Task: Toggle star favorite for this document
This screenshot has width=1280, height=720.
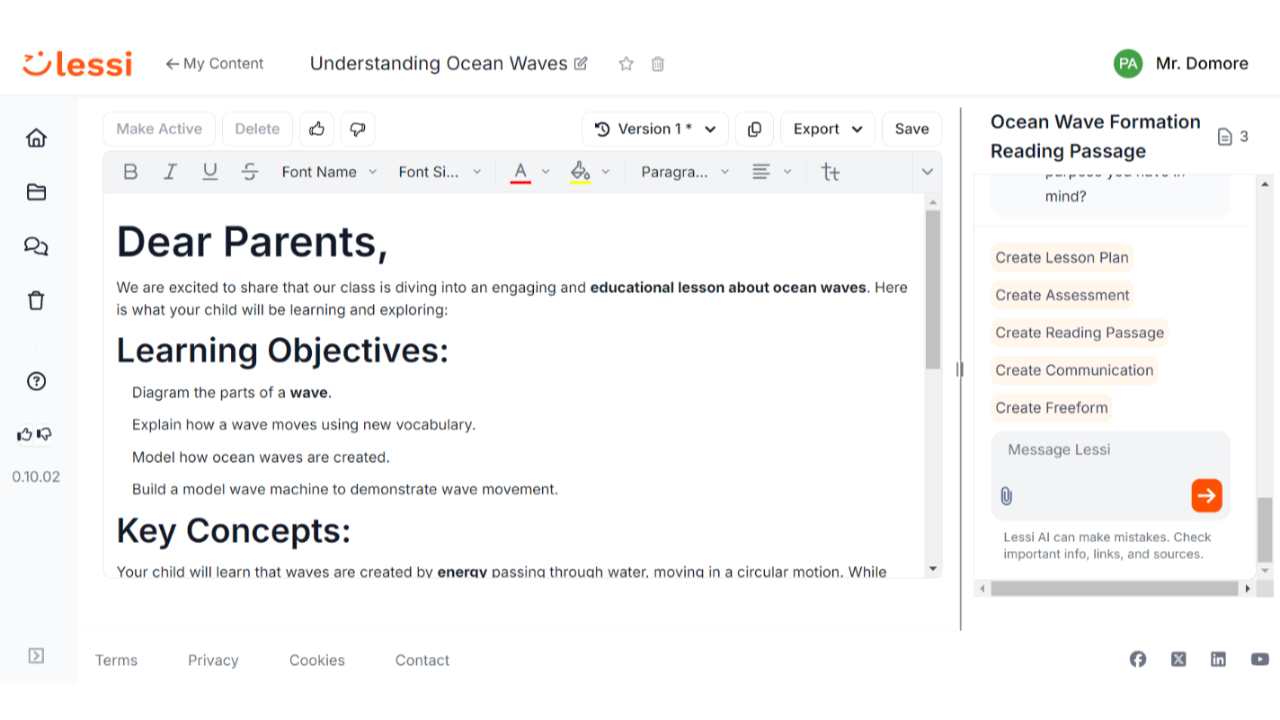Action: pos(626,64)
